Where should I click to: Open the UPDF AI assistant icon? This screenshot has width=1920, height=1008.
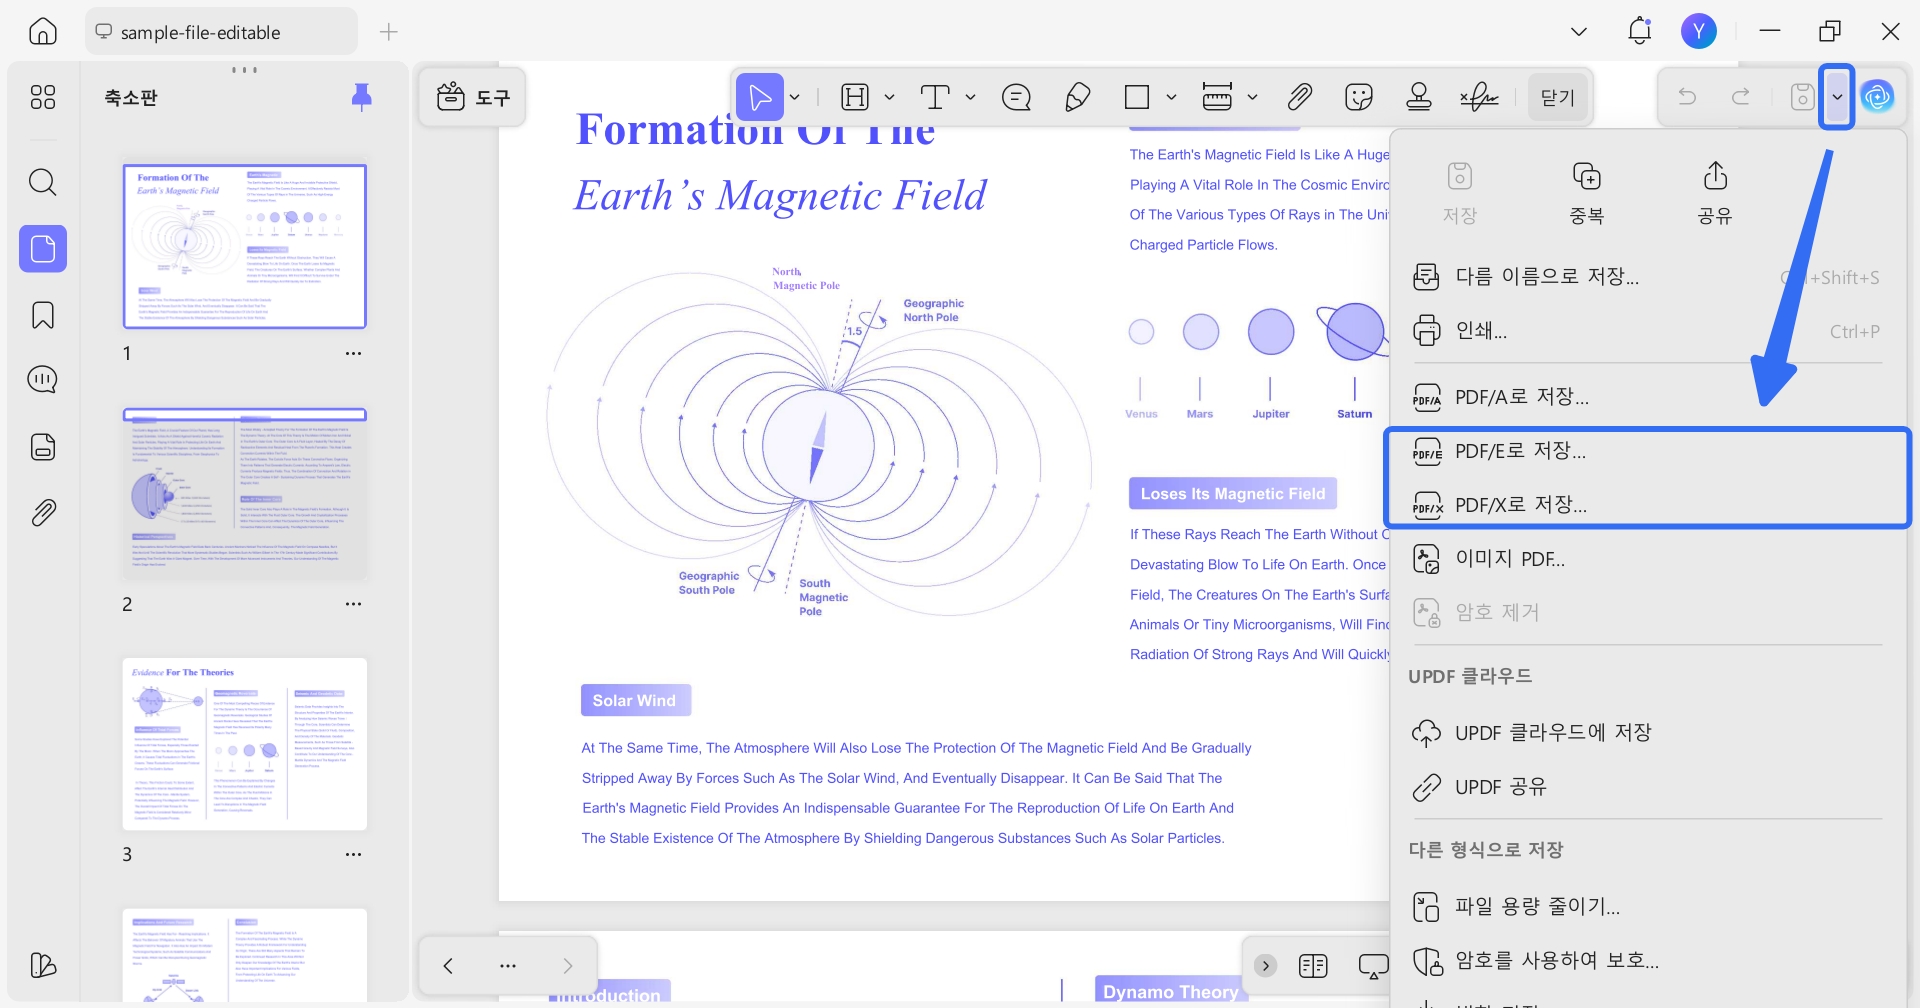[x=1877, y=97]
